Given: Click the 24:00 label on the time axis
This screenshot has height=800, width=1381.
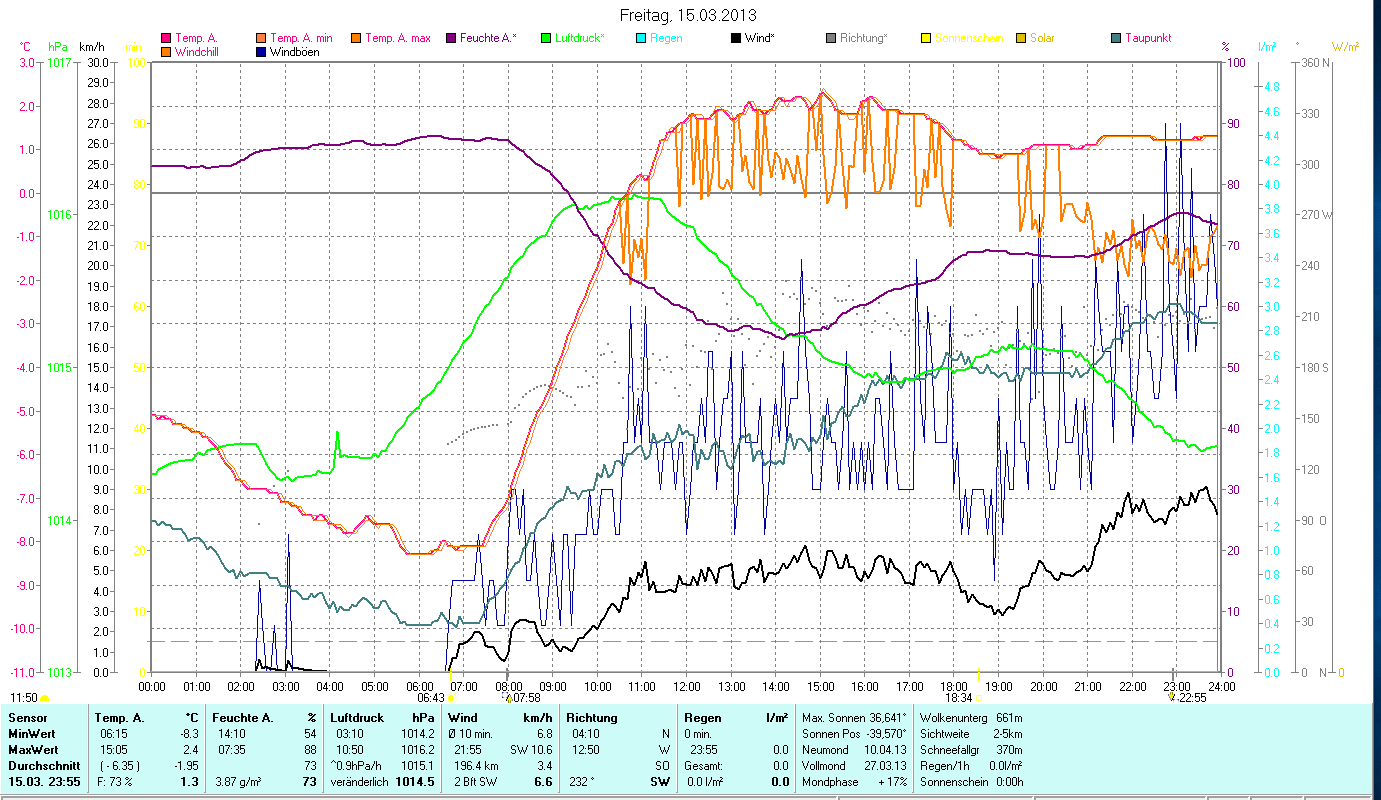Looking at the screenshot, I should point(1222,686).
